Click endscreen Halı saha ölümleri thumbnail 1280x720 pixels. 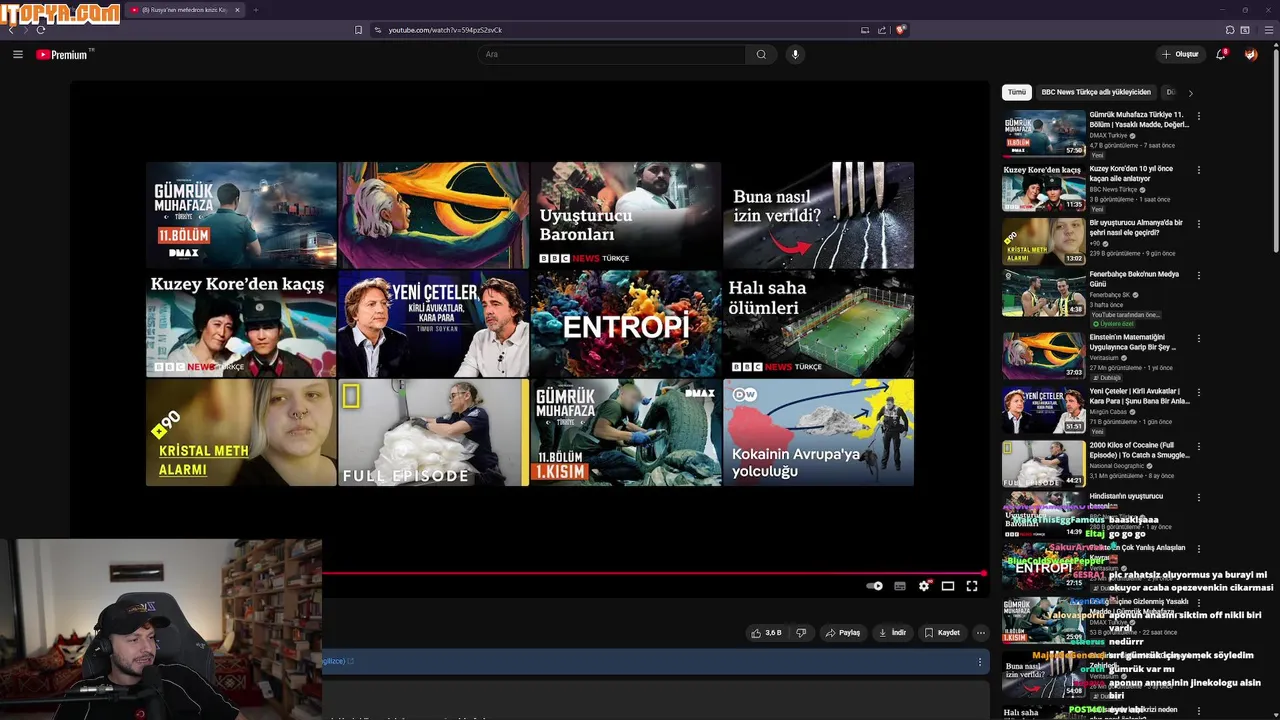pos(818,324)
